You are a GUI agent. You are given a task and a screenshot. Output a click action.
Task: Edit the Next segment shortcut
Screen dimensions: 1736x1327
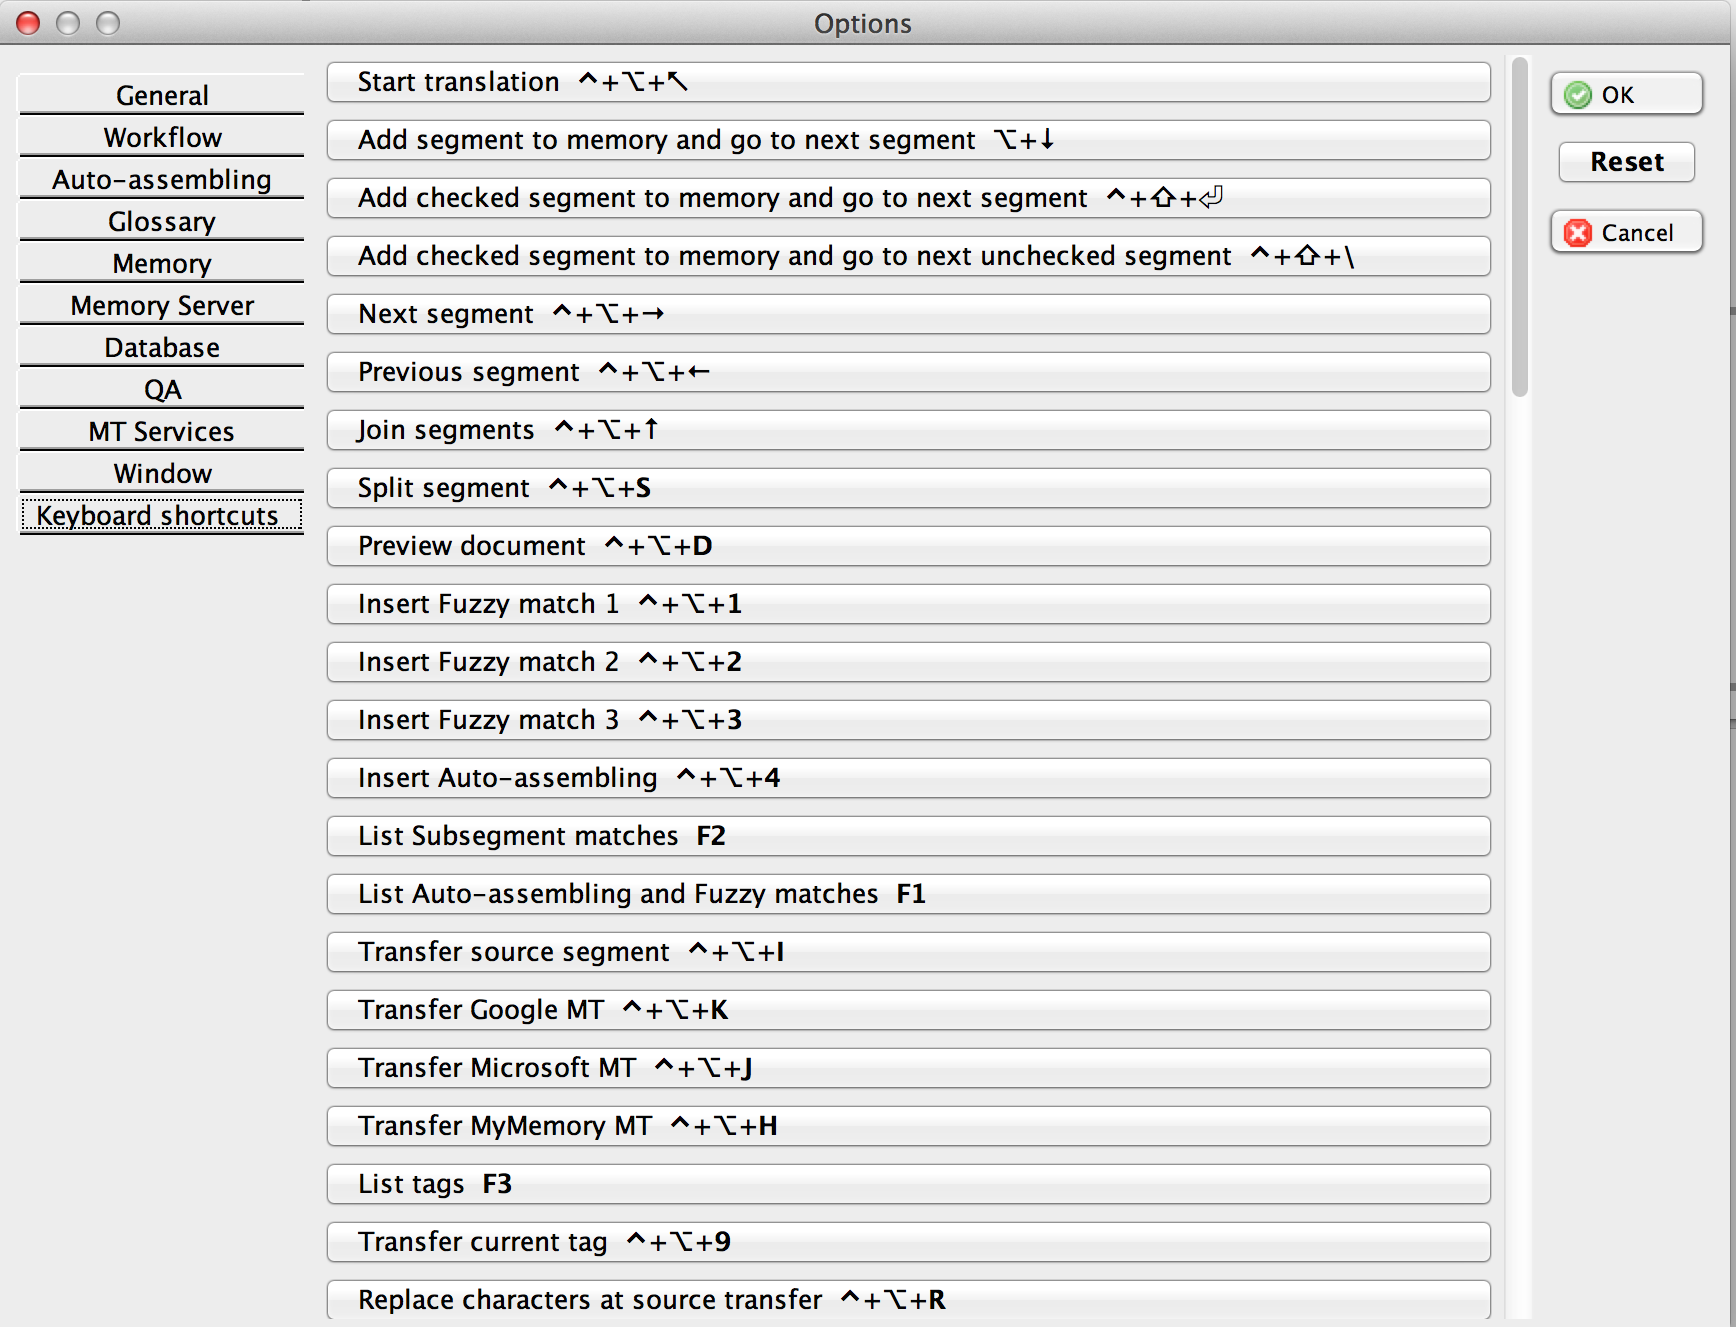[x=908, y=314]
